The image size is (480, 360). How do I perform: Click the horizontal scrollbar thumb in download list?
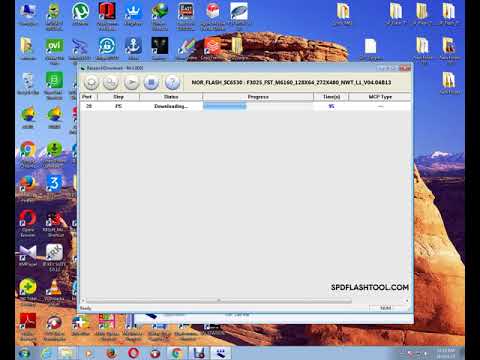pos(219,301)
